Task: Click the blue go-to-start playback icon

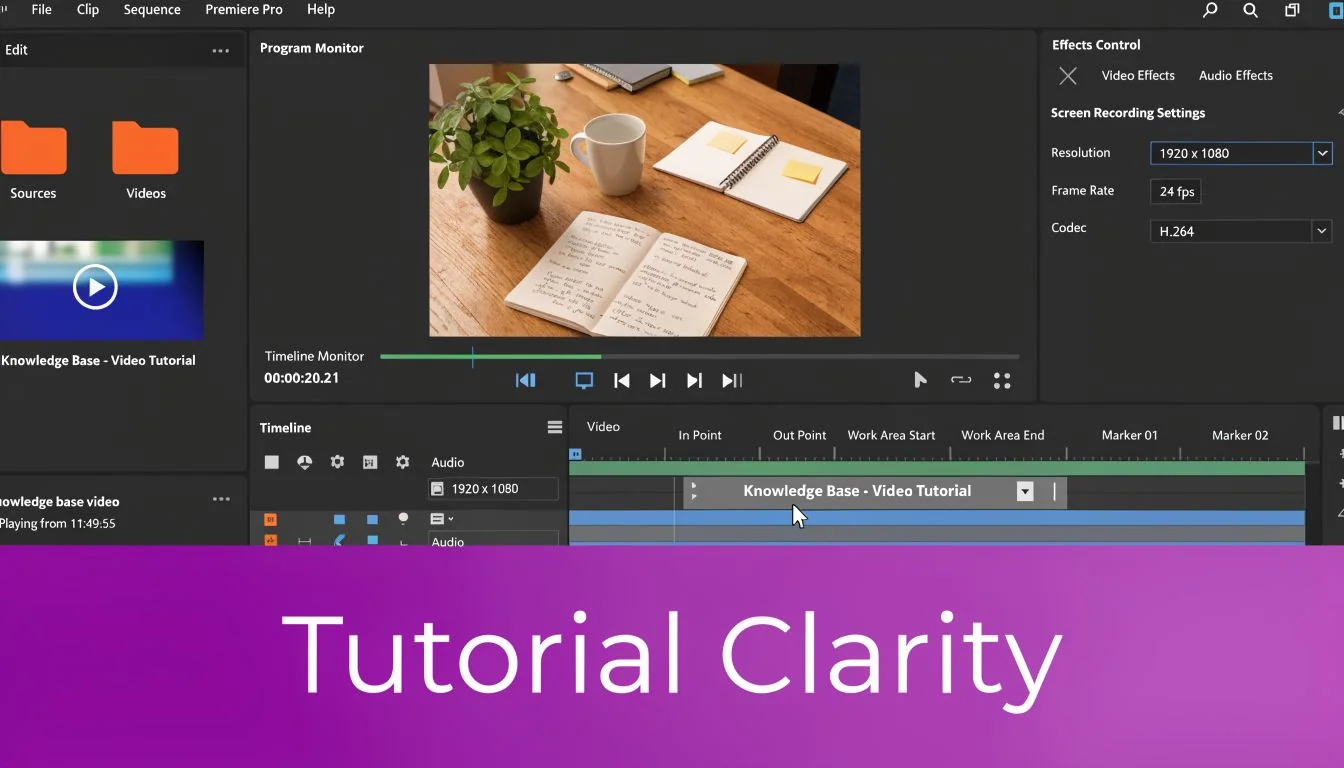Action: 525,380
